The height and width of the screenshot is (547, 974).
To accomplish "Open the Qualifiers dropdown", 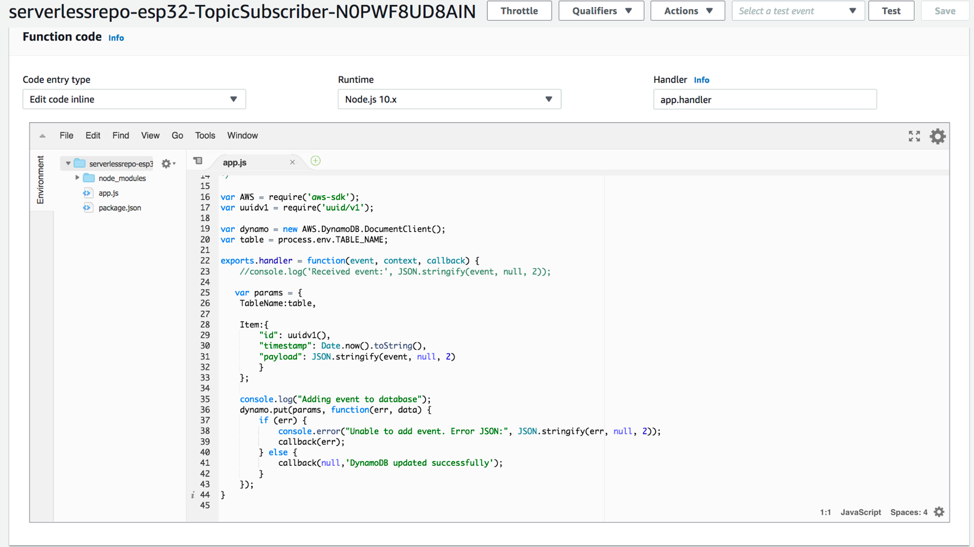I will (x=601, y=11).
